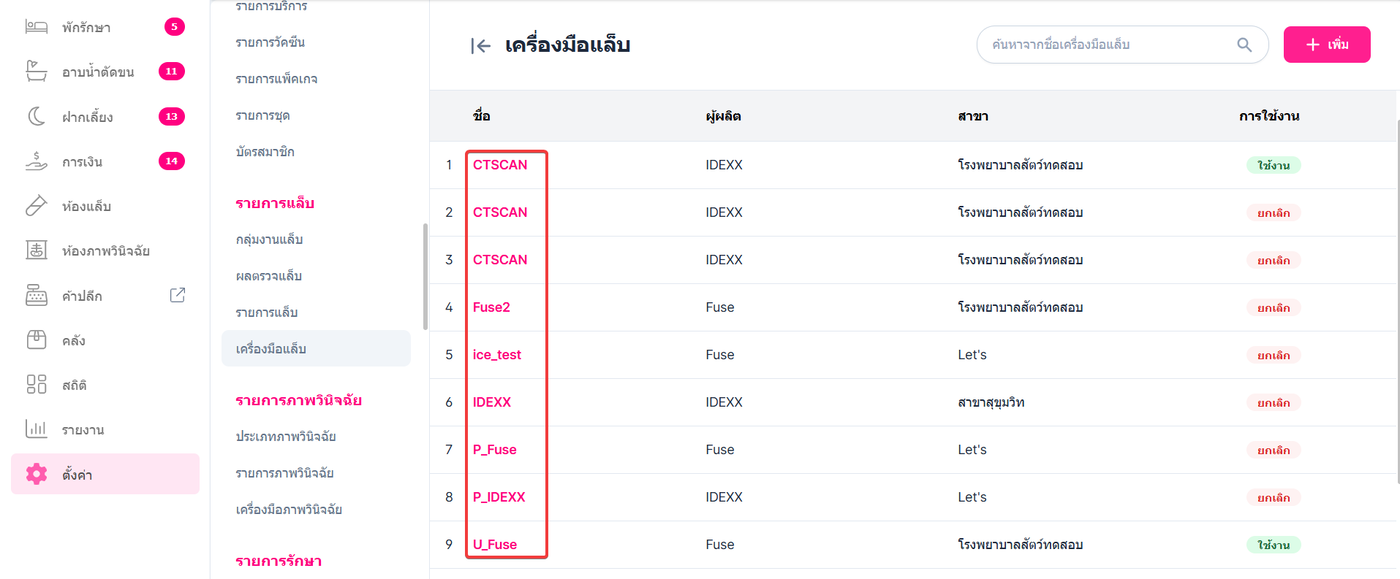Click the lab equipment name search field
The width and height of the screenshot is (1400, 579).
[1108, 45]
